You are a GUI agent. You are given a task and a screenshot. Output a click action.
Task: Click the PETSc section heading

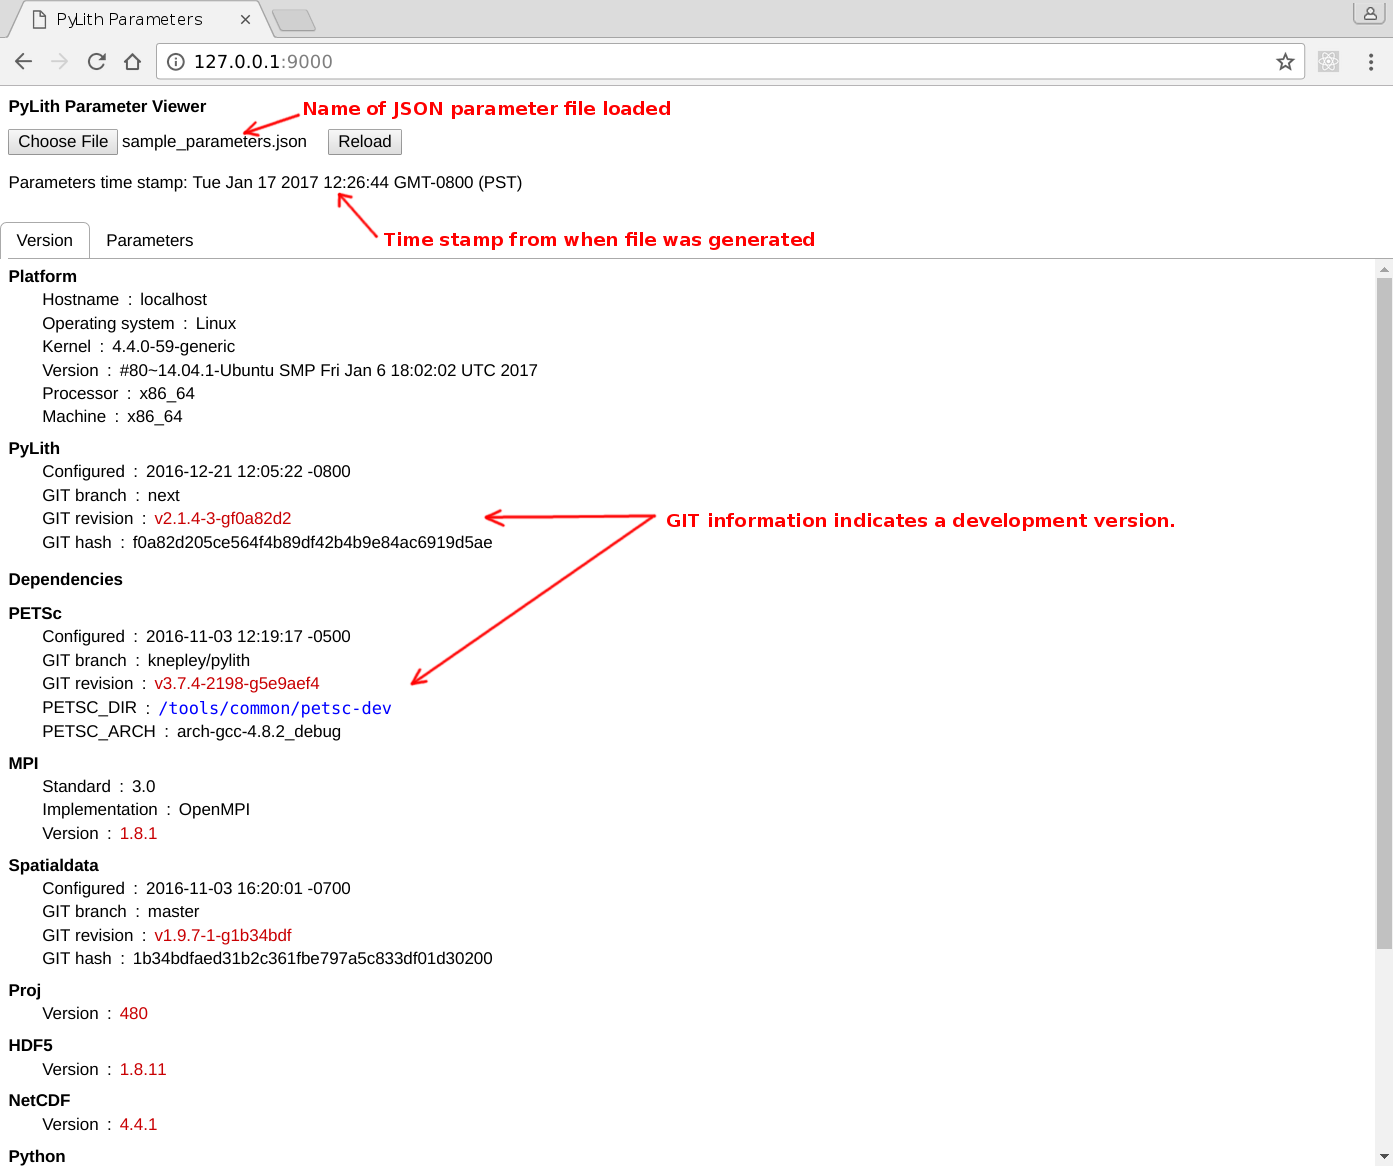35,613
